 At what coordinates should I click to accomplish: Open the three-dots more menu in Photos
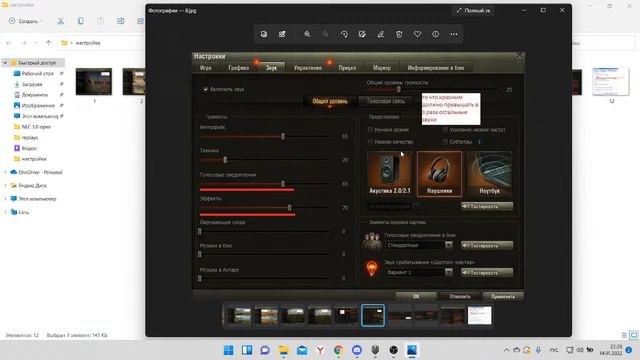[x=454, y=34]
